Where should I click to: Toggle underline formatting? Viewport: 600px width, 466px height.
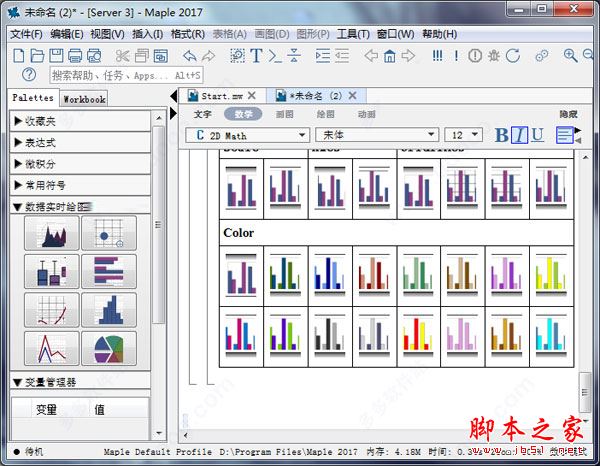[x=538, y=135]
